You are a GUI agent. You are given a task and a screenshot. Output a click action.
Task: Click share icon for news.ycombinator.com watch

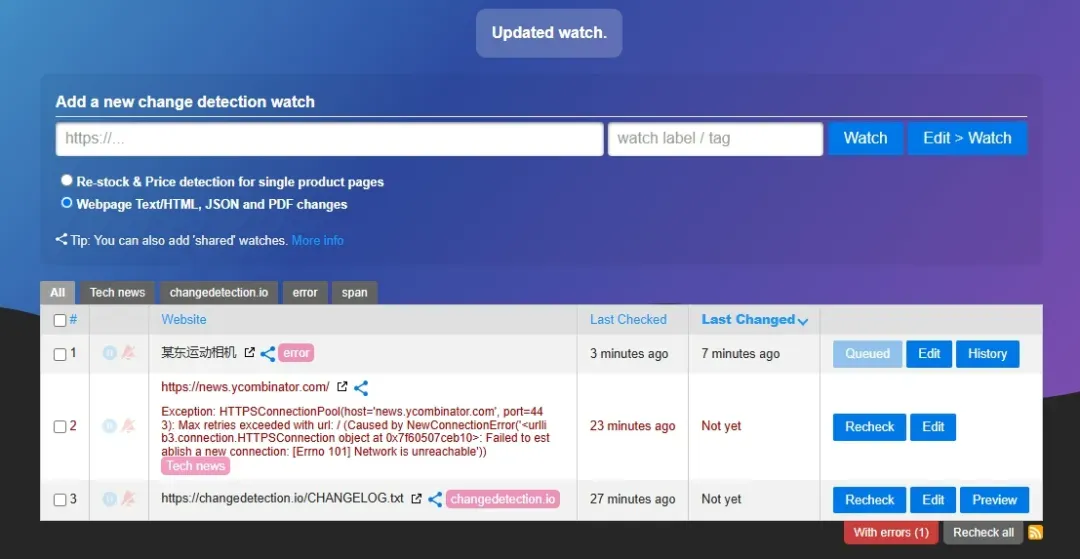pos(361,388)
